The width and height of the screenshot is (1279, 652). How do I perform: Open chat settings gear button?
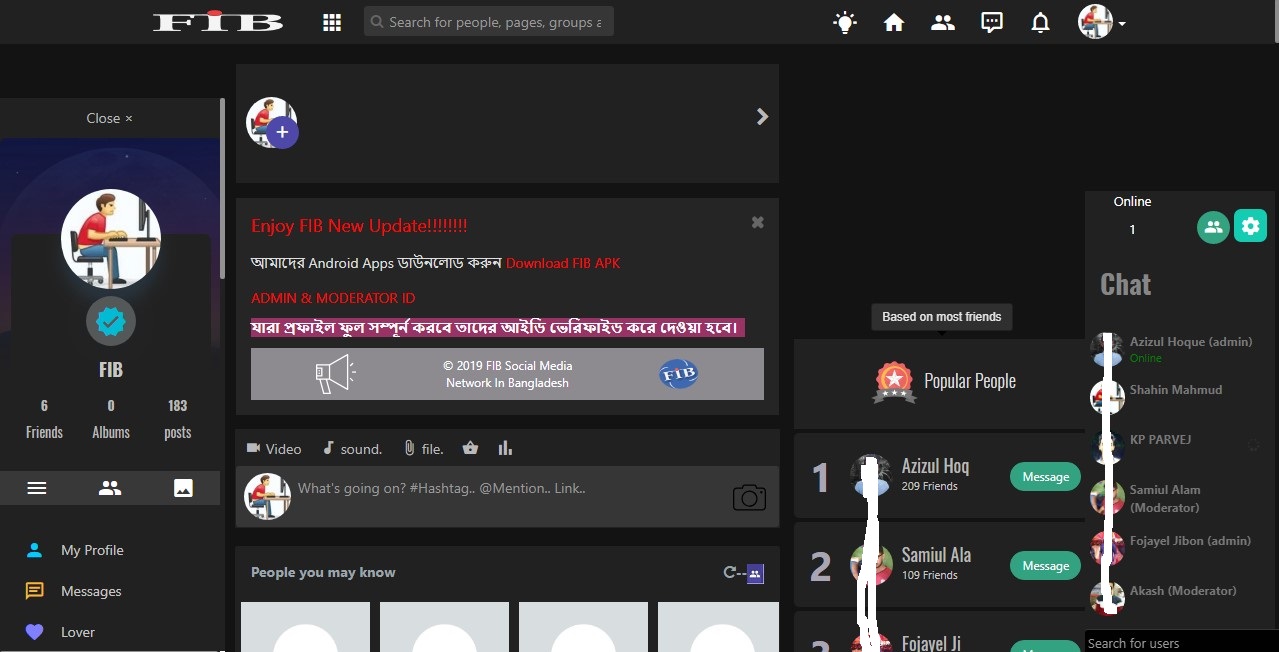coord(1250,226)
